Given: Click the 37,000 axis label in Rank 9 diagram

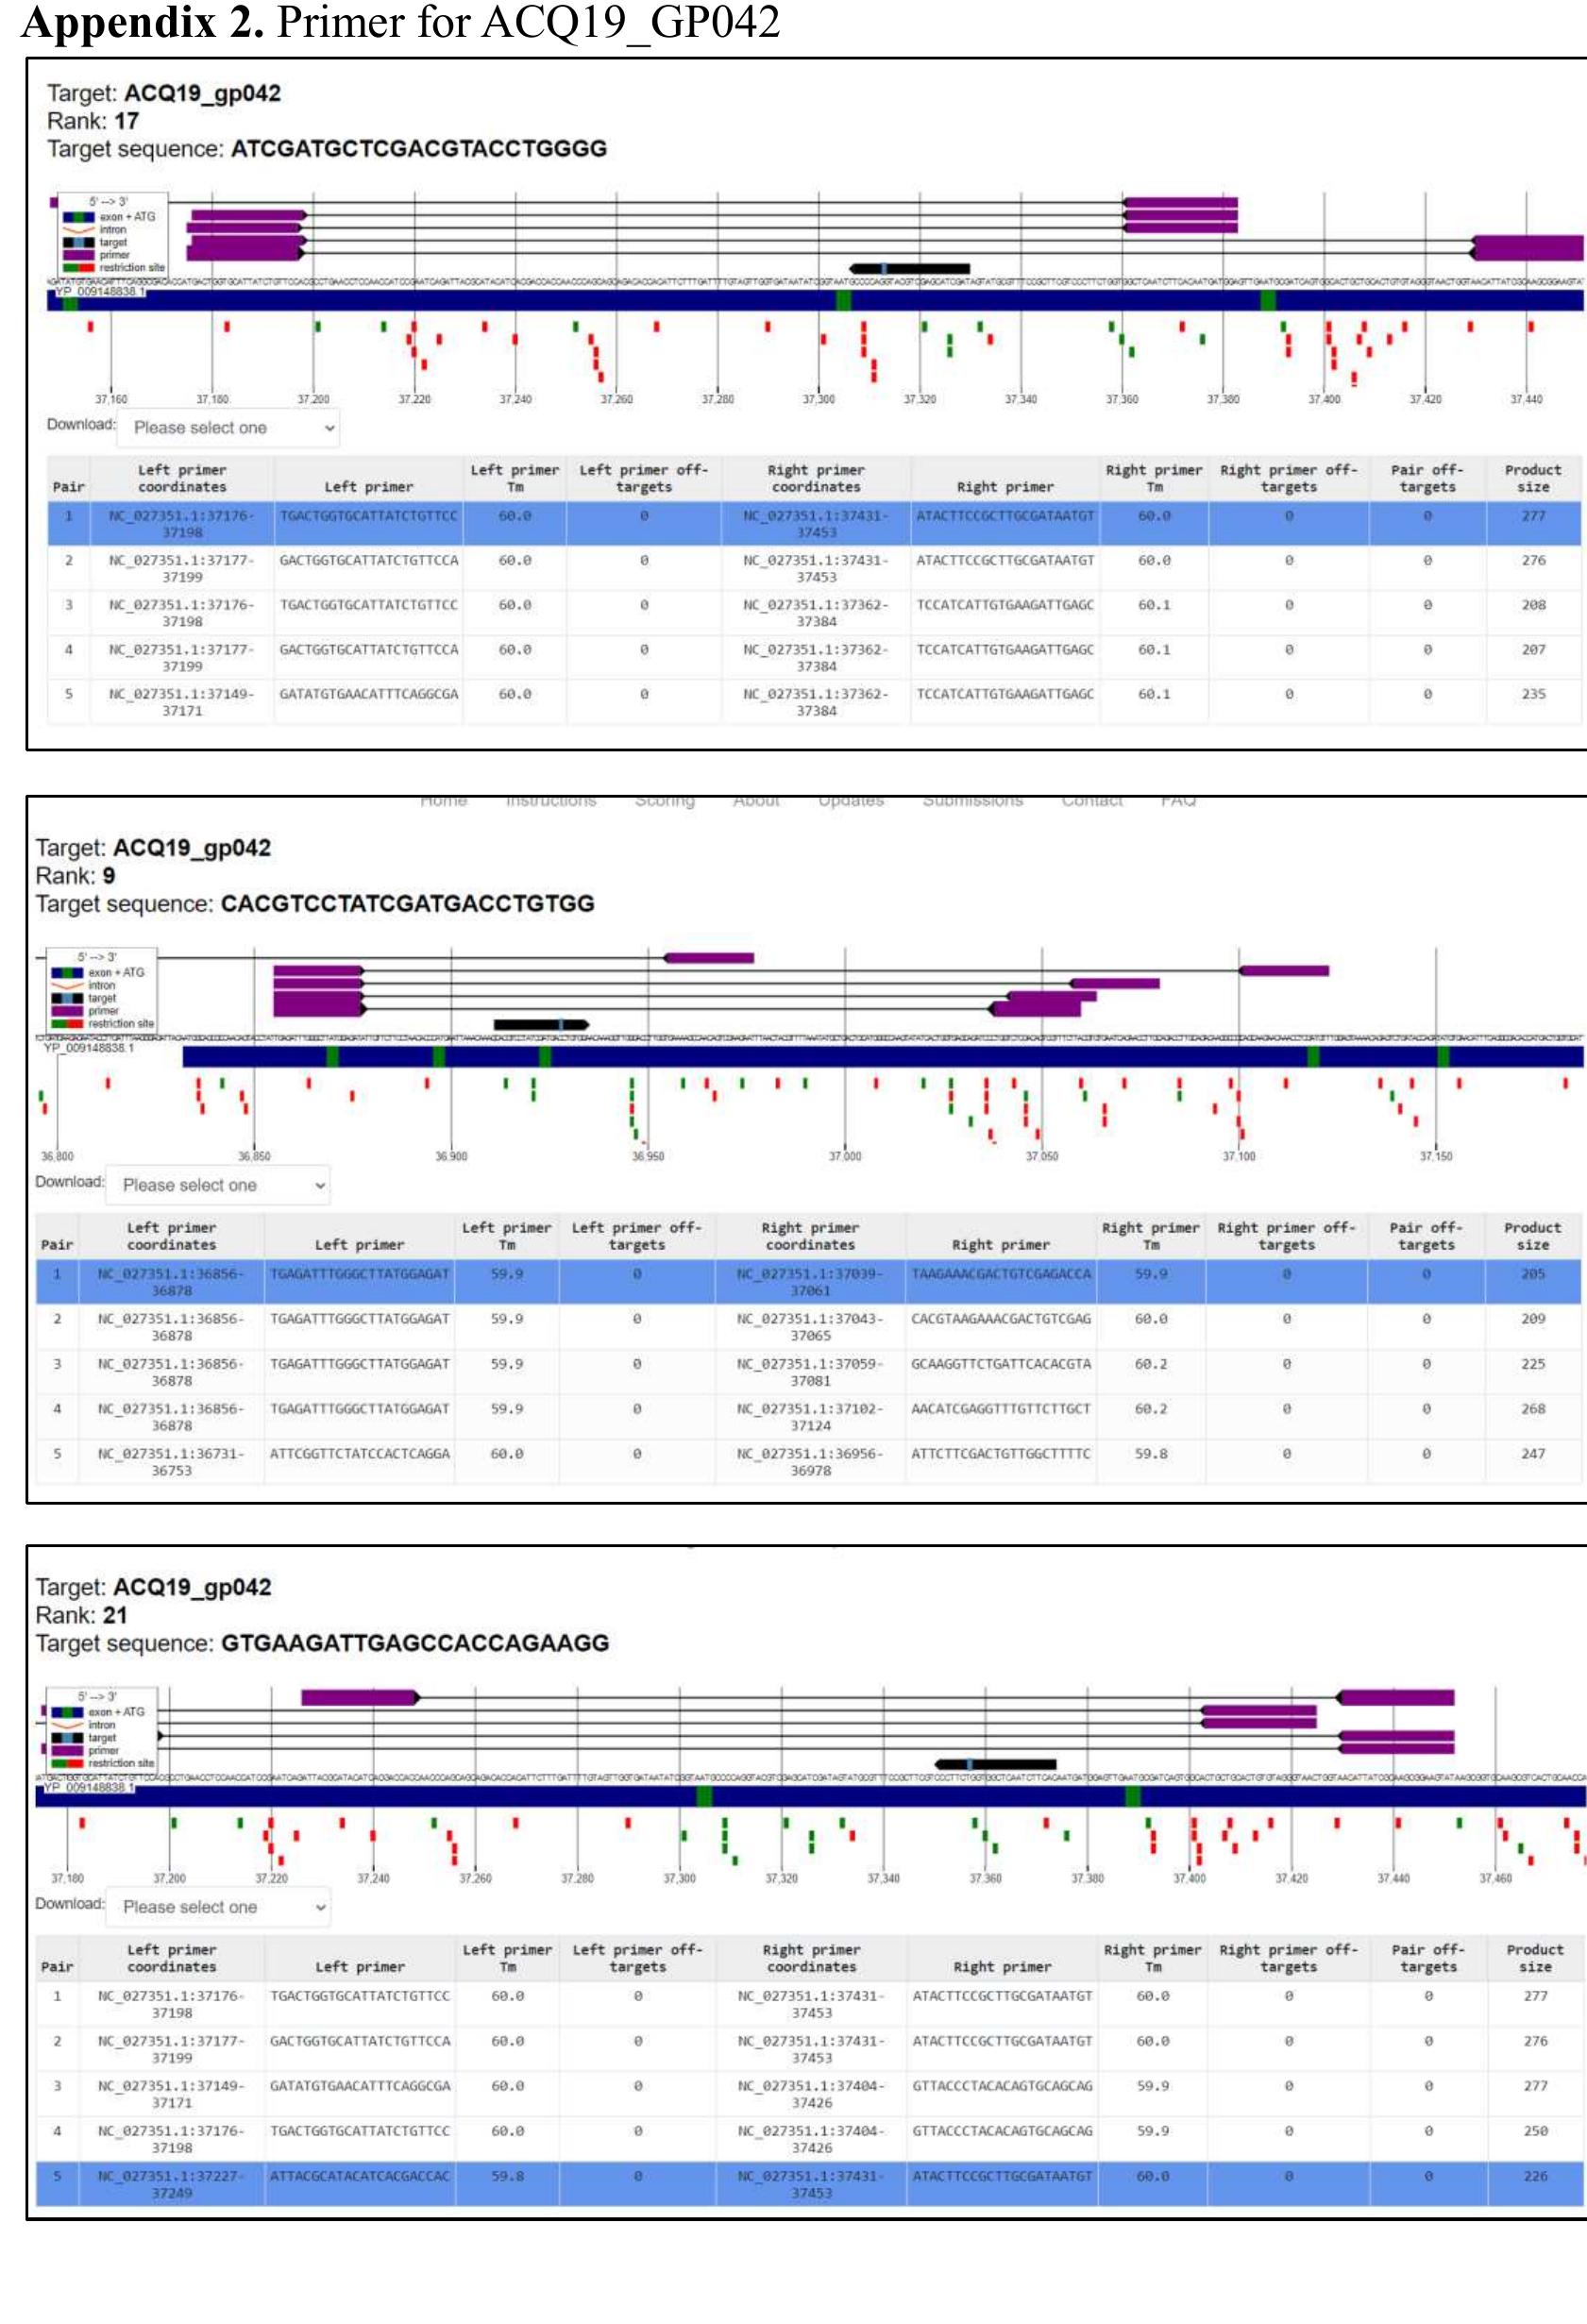Looking at the screenshot, I should pos(845,1156).
